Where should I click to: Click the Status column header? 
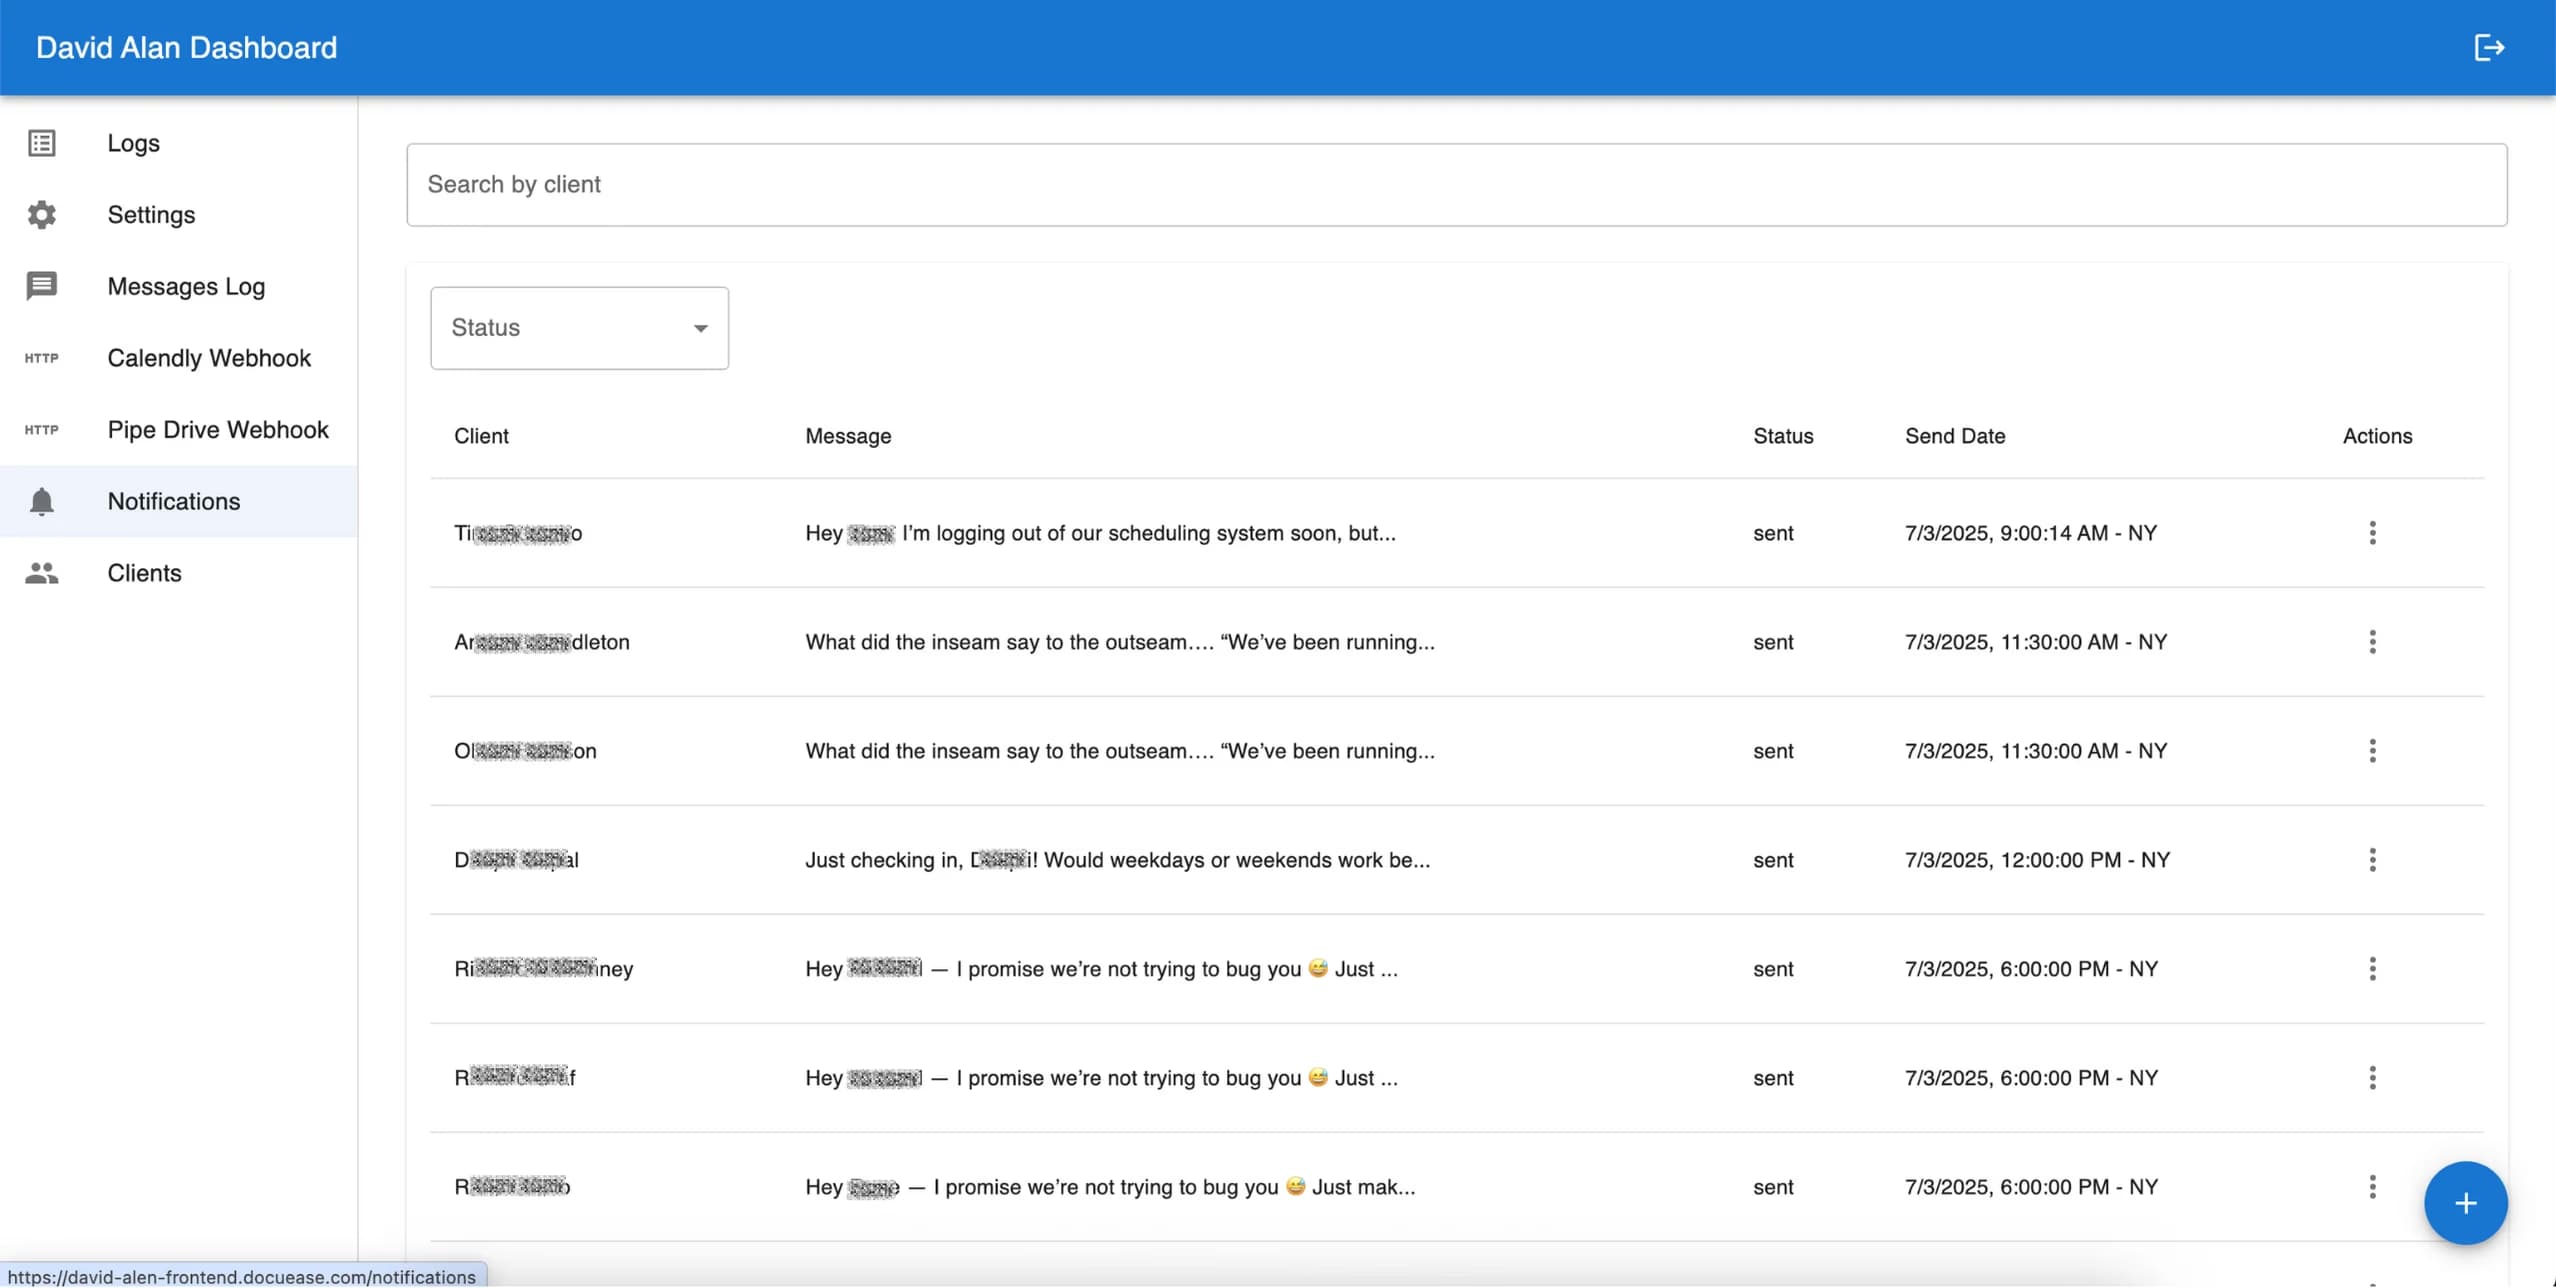[x=1783, y=436]
